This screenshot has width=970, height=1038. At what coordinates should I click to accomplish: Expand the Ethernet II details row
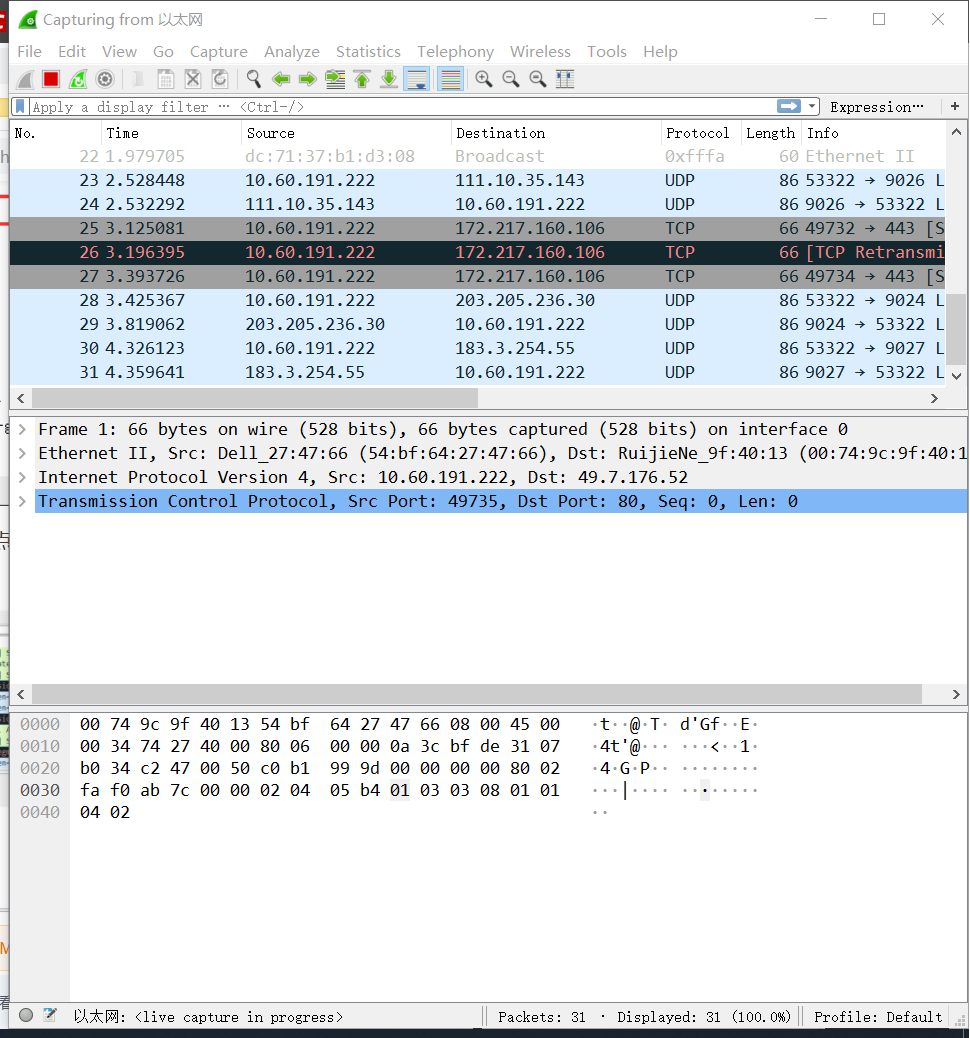[x=23, y=453]
